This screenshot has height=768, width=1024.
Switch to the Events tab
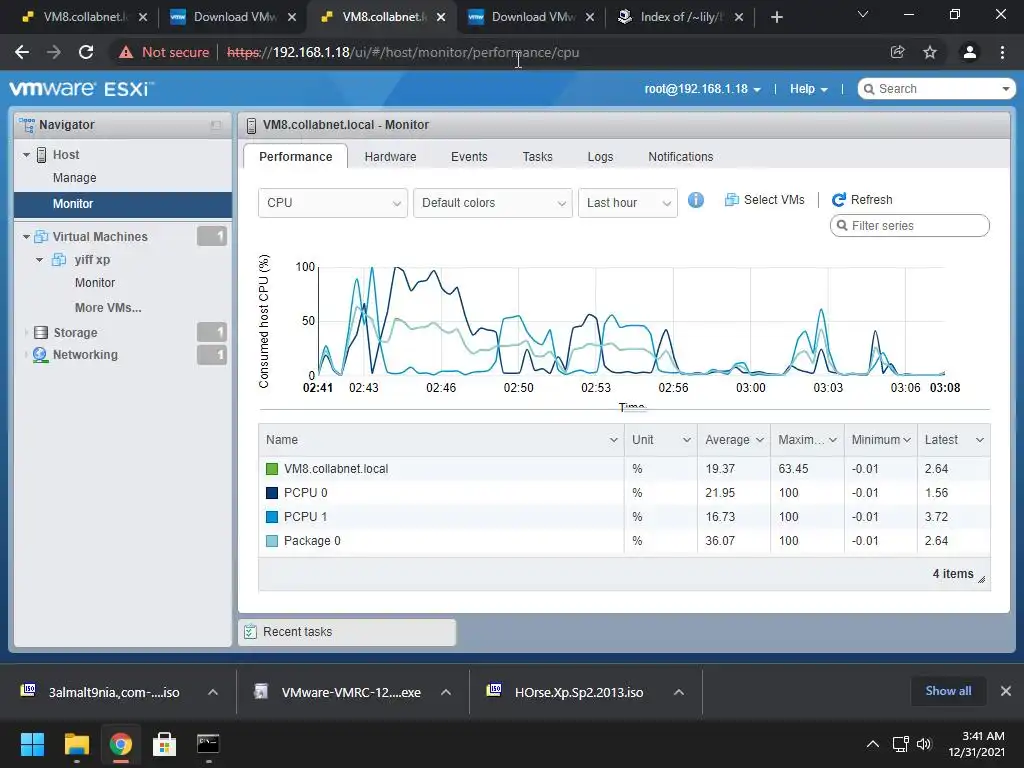(469, 157)
